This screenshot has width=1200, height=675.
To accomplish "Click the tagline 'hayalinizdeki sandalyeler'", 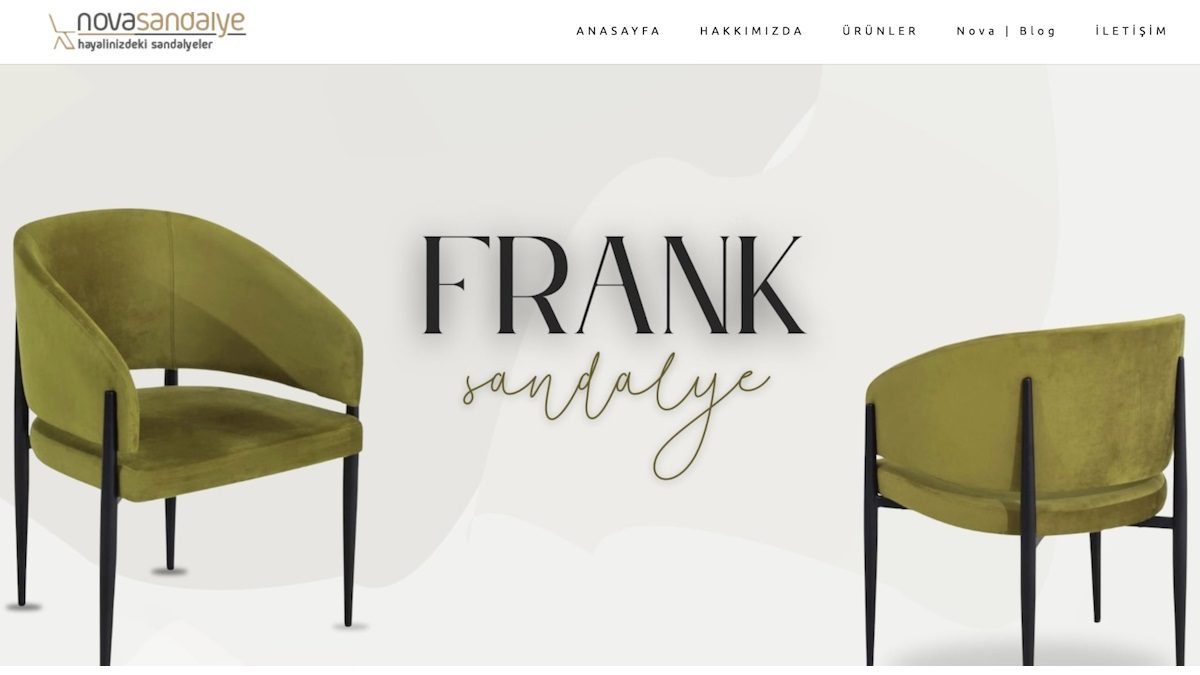I will [x=146, y=44].
